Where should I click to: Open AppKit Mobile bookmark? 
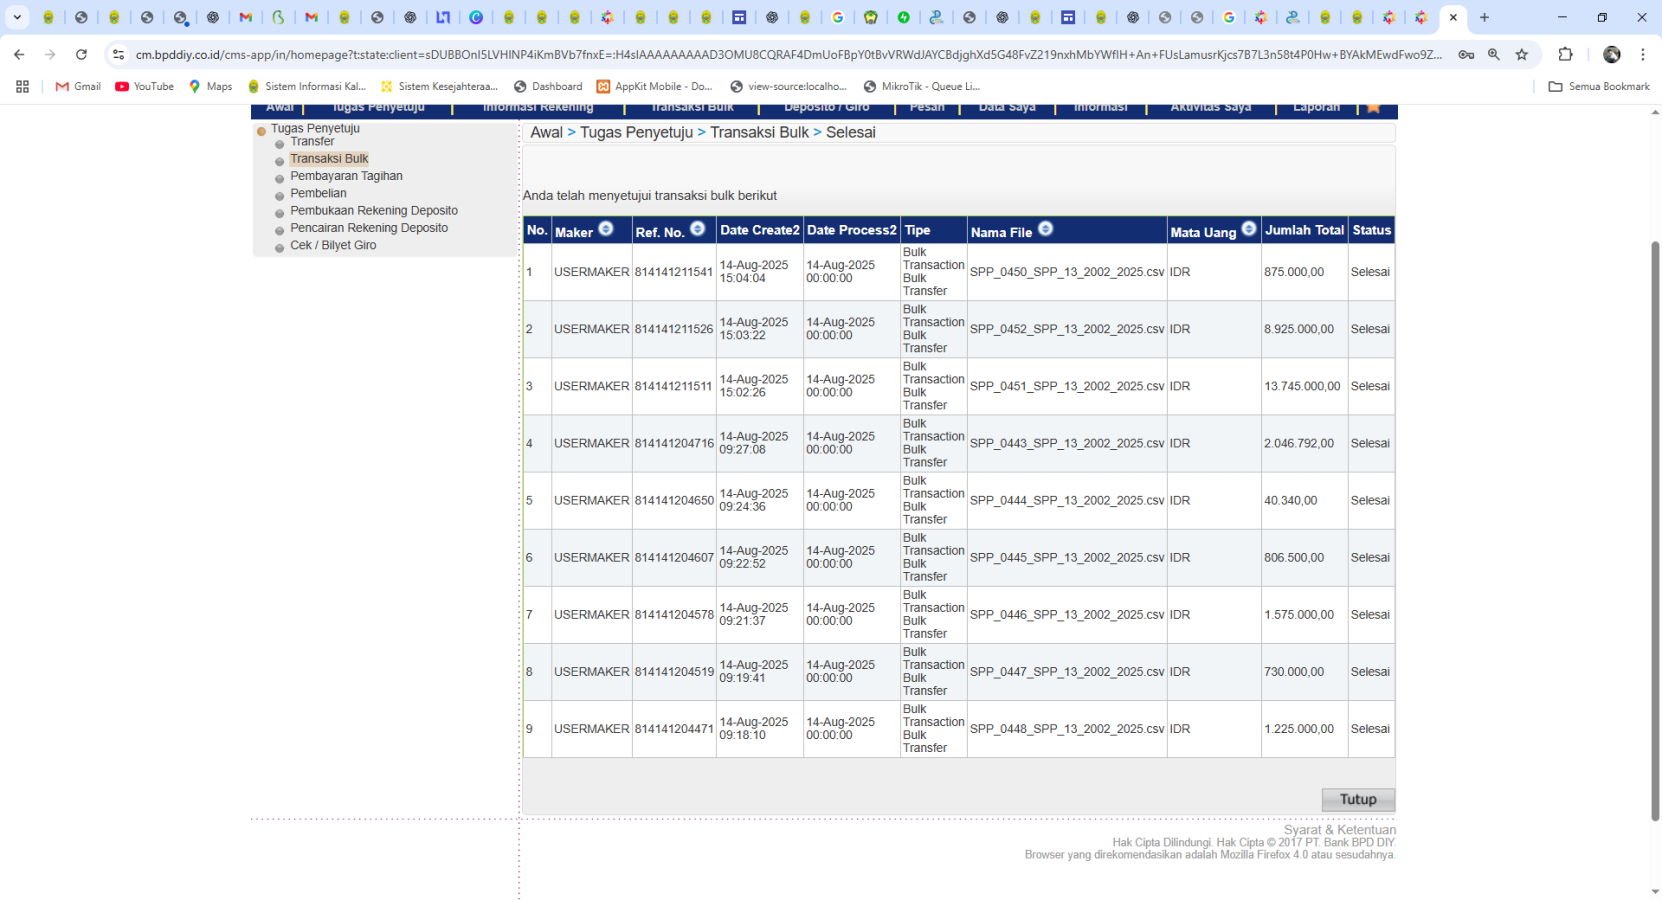coord(654,86)
